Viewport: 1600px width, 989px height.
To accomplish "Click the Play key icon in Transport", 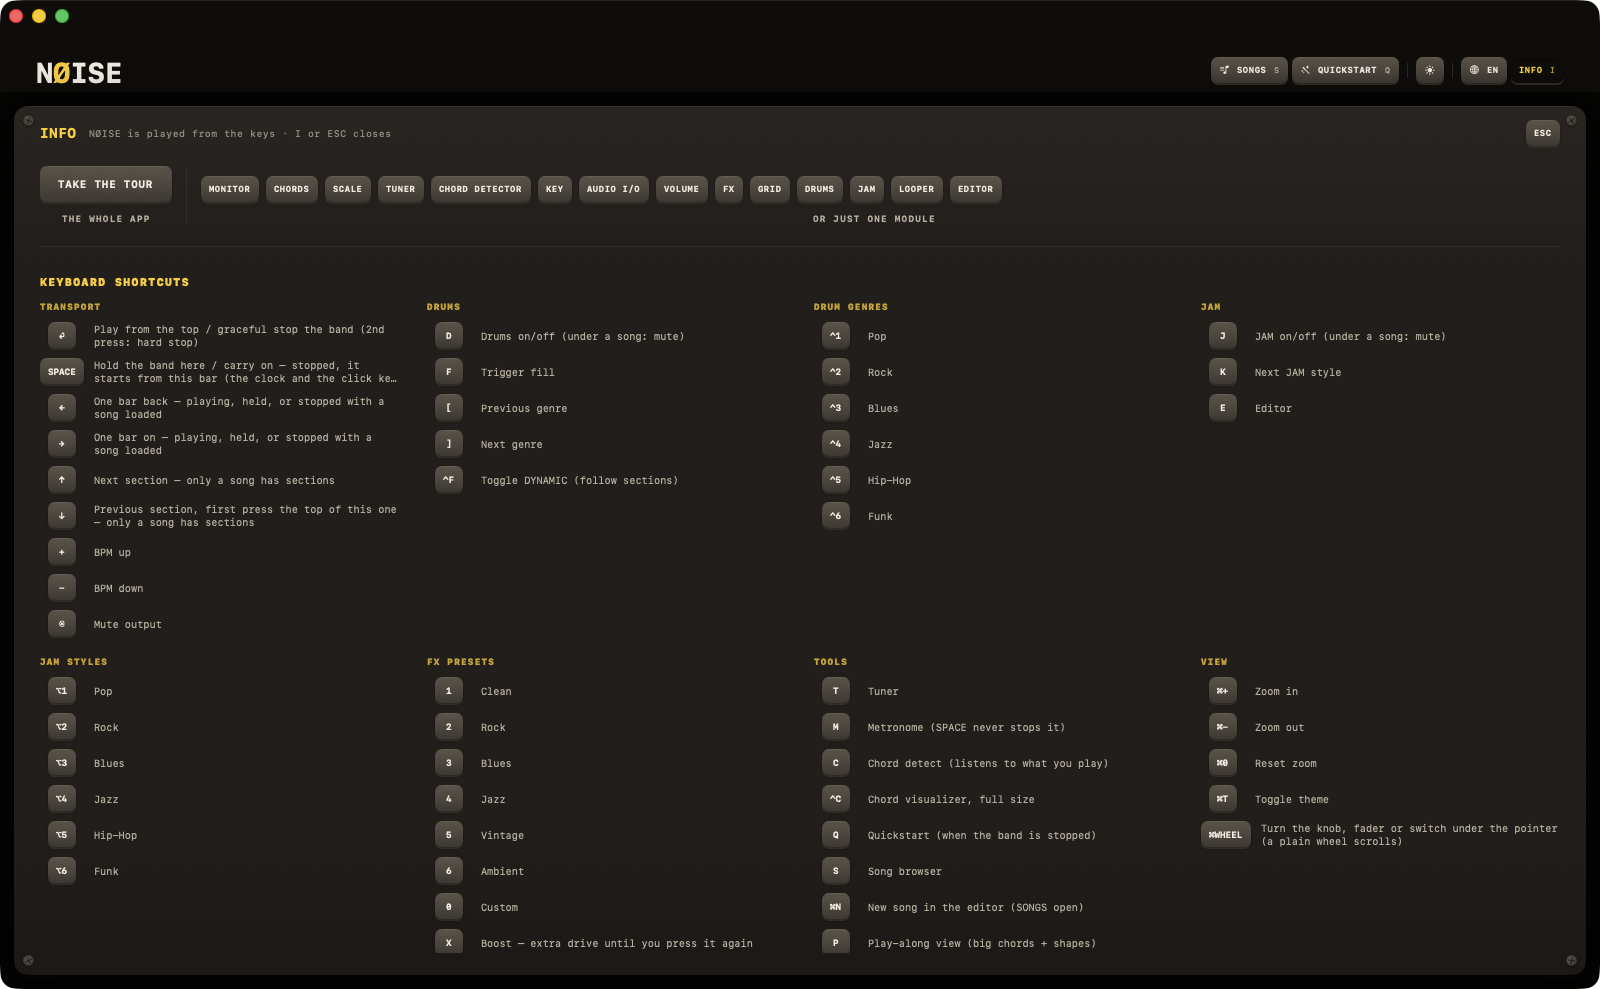I will (62, 335).
